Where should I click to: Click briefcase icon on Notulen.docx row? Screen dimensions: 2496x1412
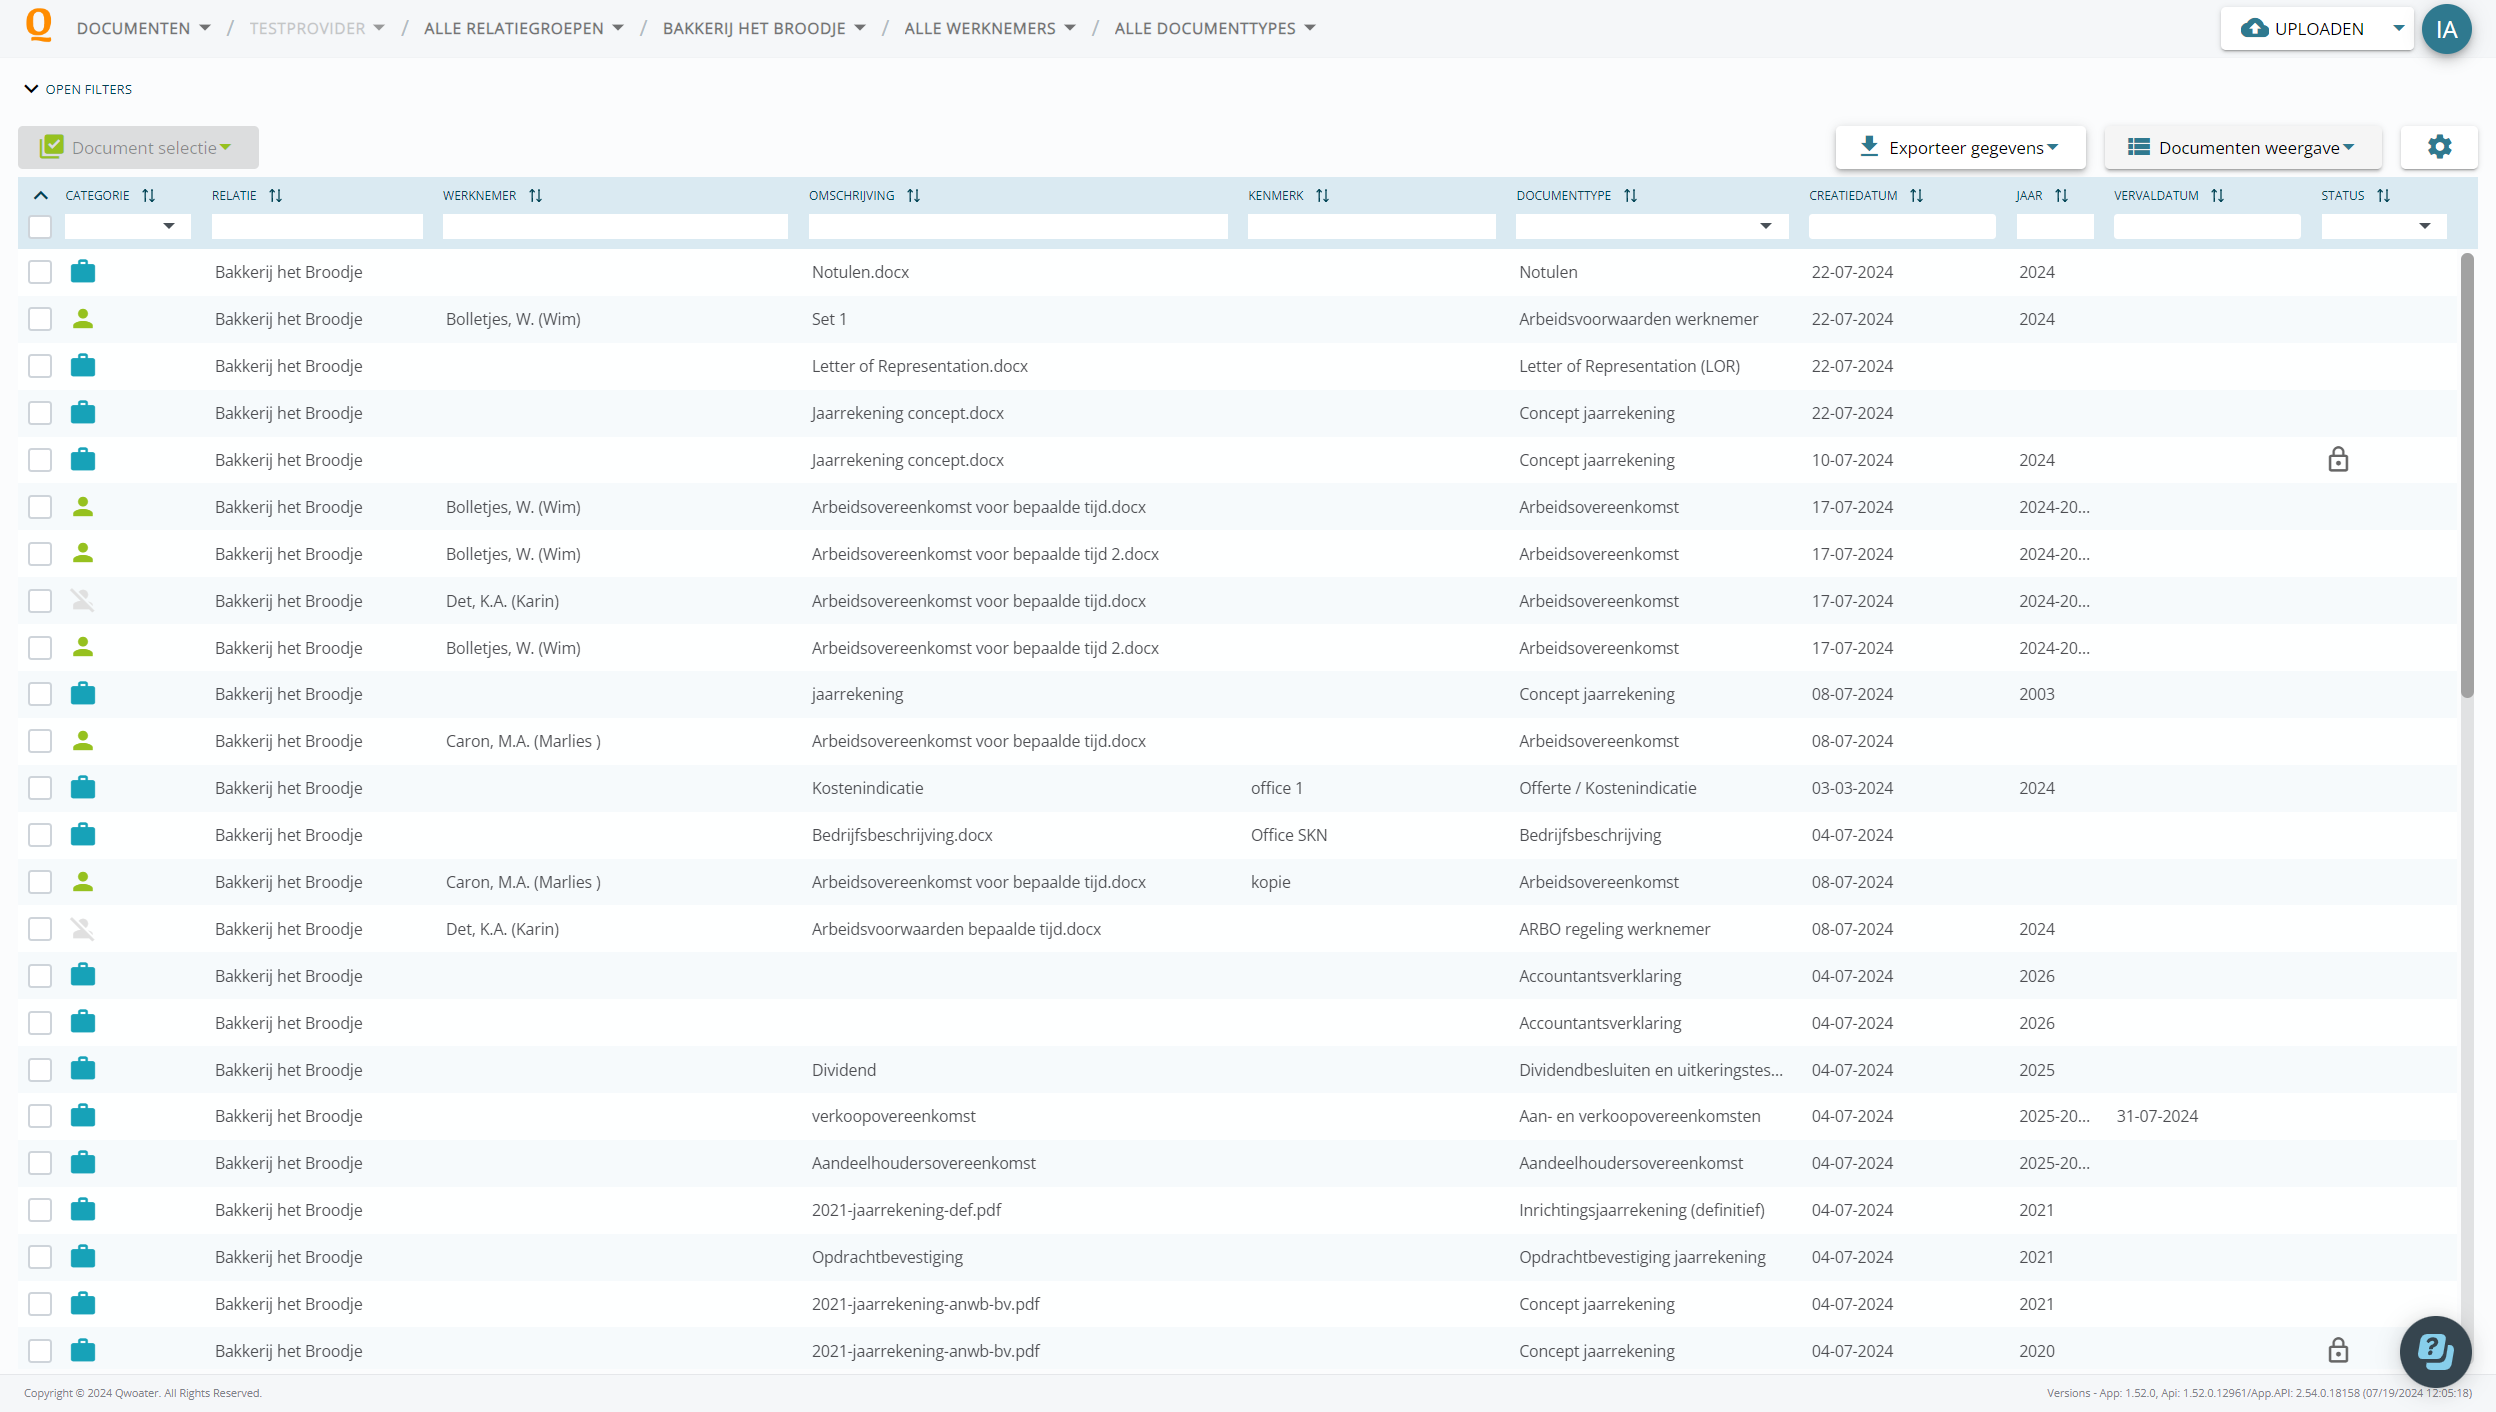pyautogui.click(x=83, y=272)
